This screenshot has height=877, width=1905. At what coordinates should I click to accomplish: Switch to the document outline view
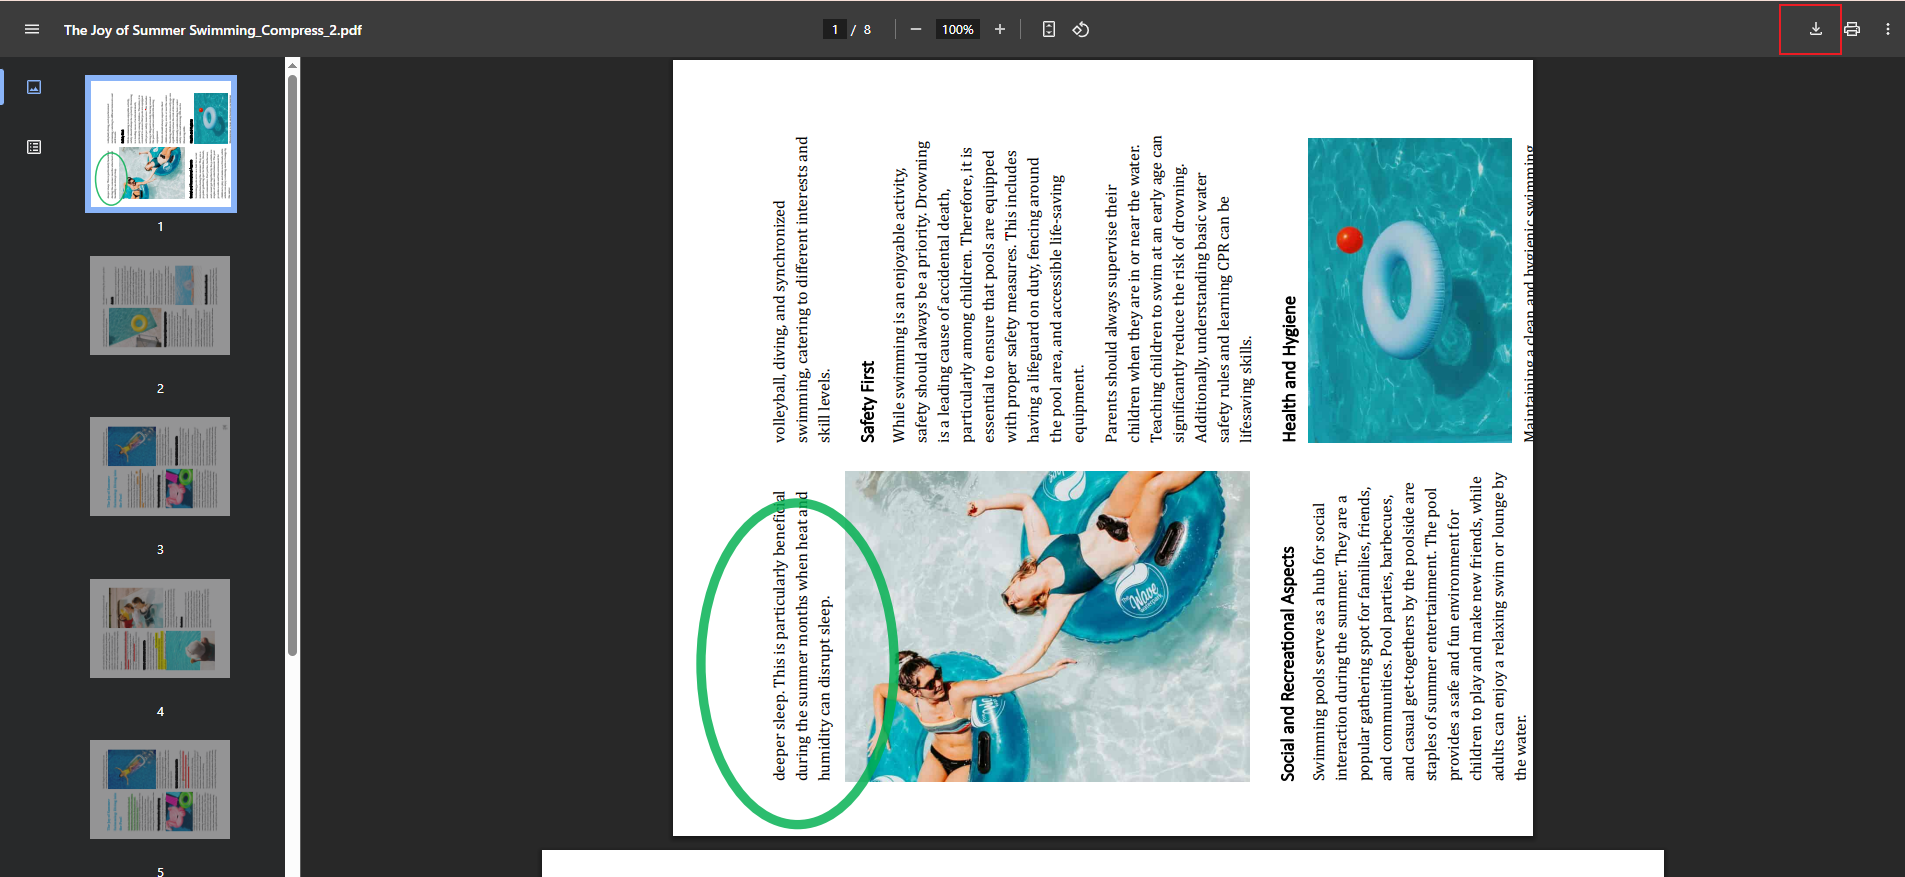tap(34, 147)
